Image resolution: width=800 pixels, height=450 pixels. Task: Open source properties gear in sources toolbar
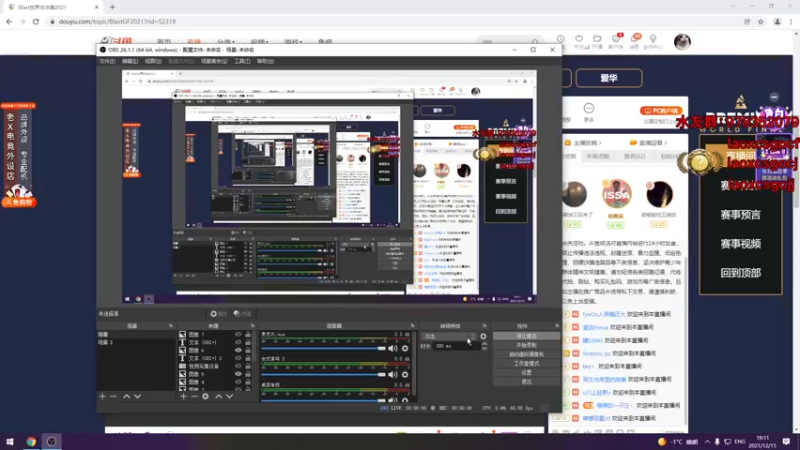(x=206, y=396)
